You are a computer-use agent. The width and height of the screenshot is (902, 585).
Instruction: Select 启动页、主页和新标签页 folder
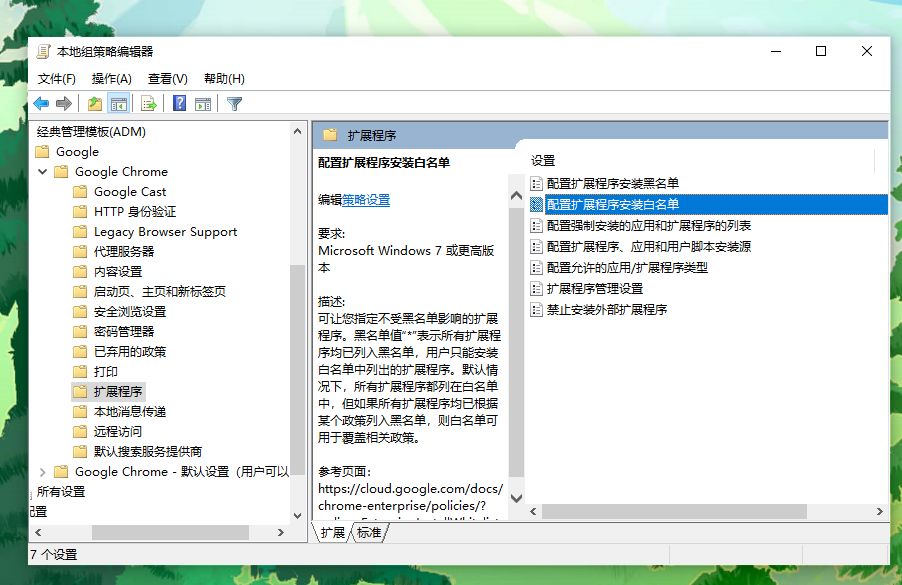pyautogui.click(x=160, y=292)
